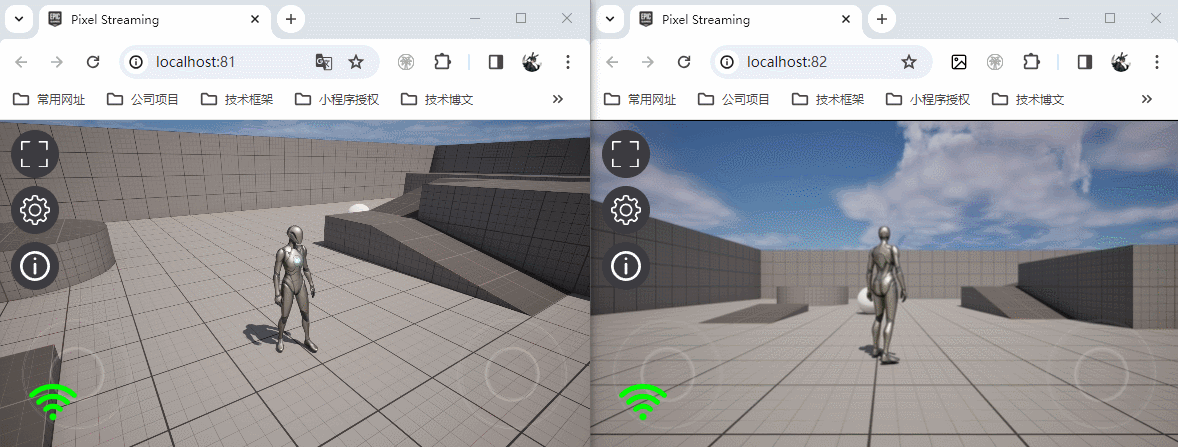
Task: Toggle side panel in left browser window
Action: [x=496, y=62]
